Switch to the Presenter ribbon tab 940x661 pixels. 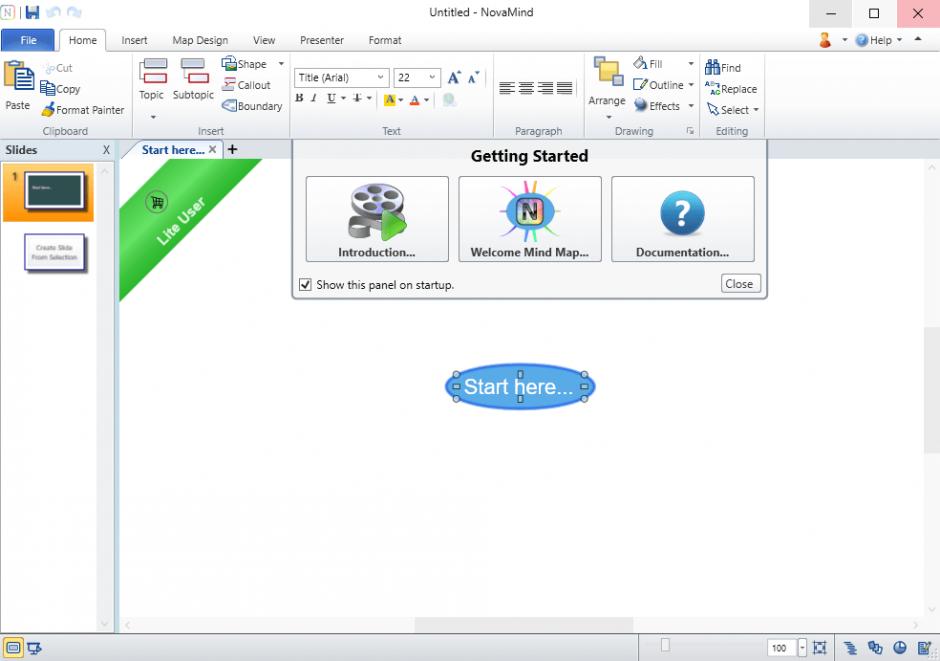(x=322, y=40)
